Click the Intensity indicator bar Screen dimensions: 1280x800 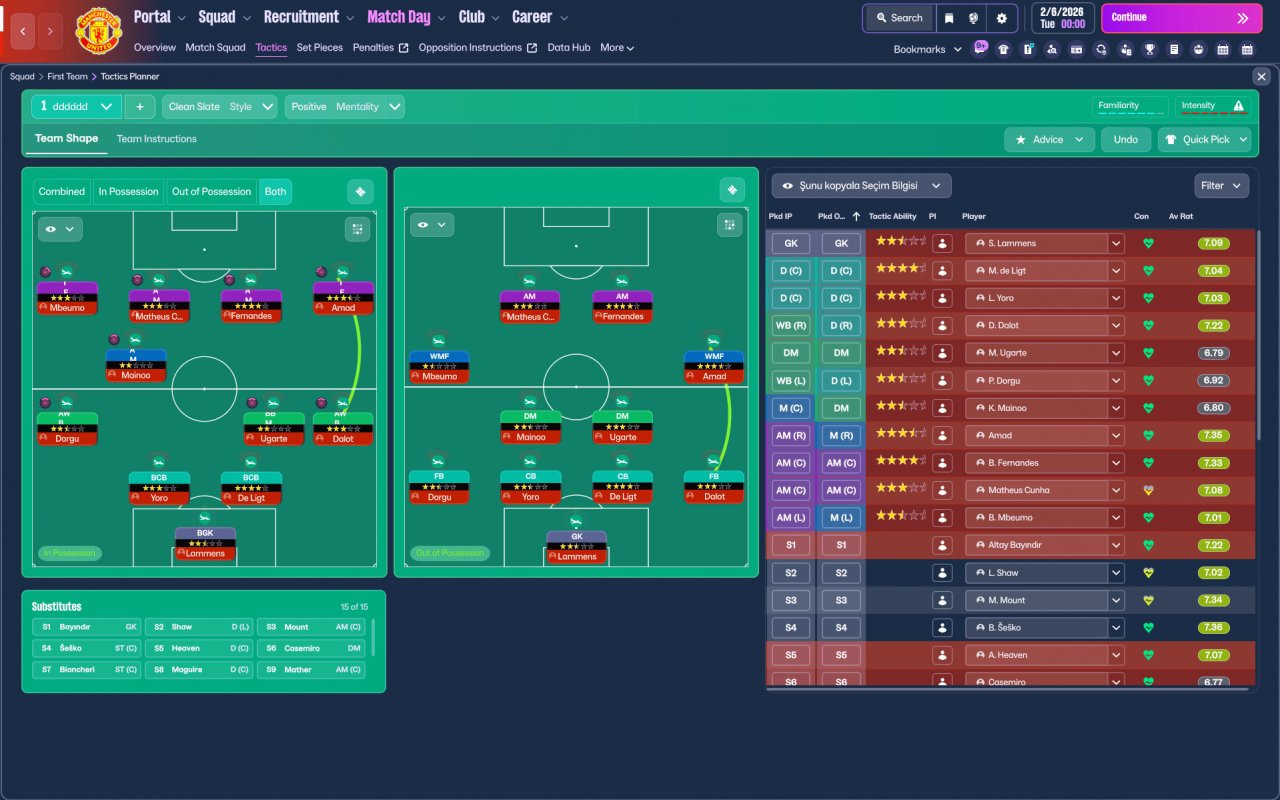(x=1213, y=107)
